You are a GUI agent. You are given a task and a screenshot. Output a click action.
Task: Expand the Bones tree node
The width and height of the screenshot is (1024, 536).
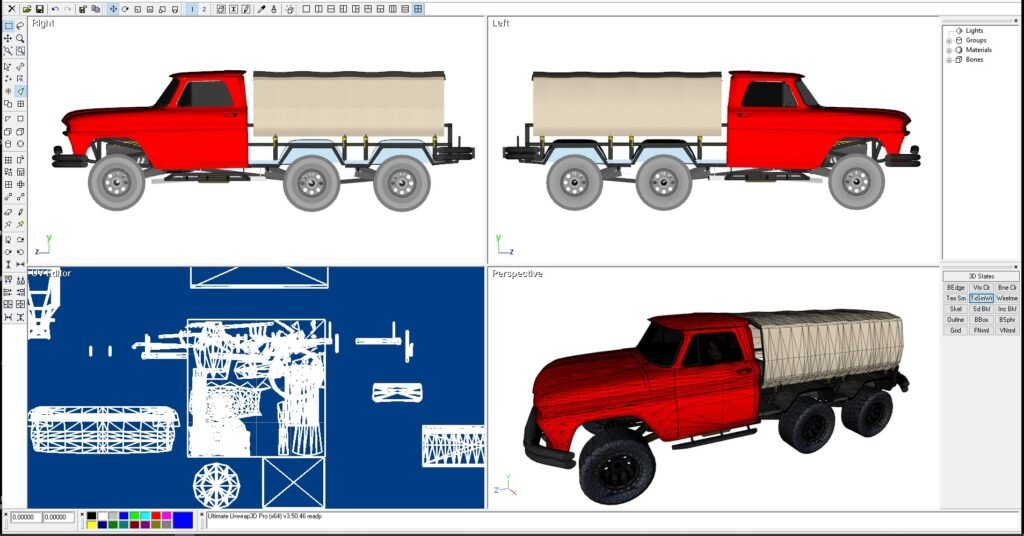[949, 60]
